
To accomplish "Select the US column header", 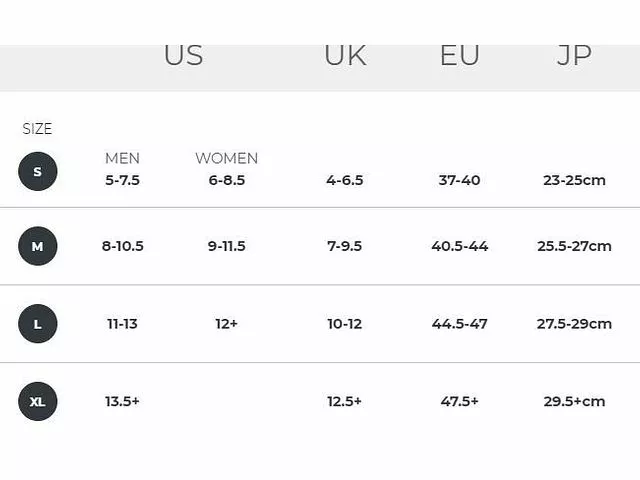I will point(183,56).
